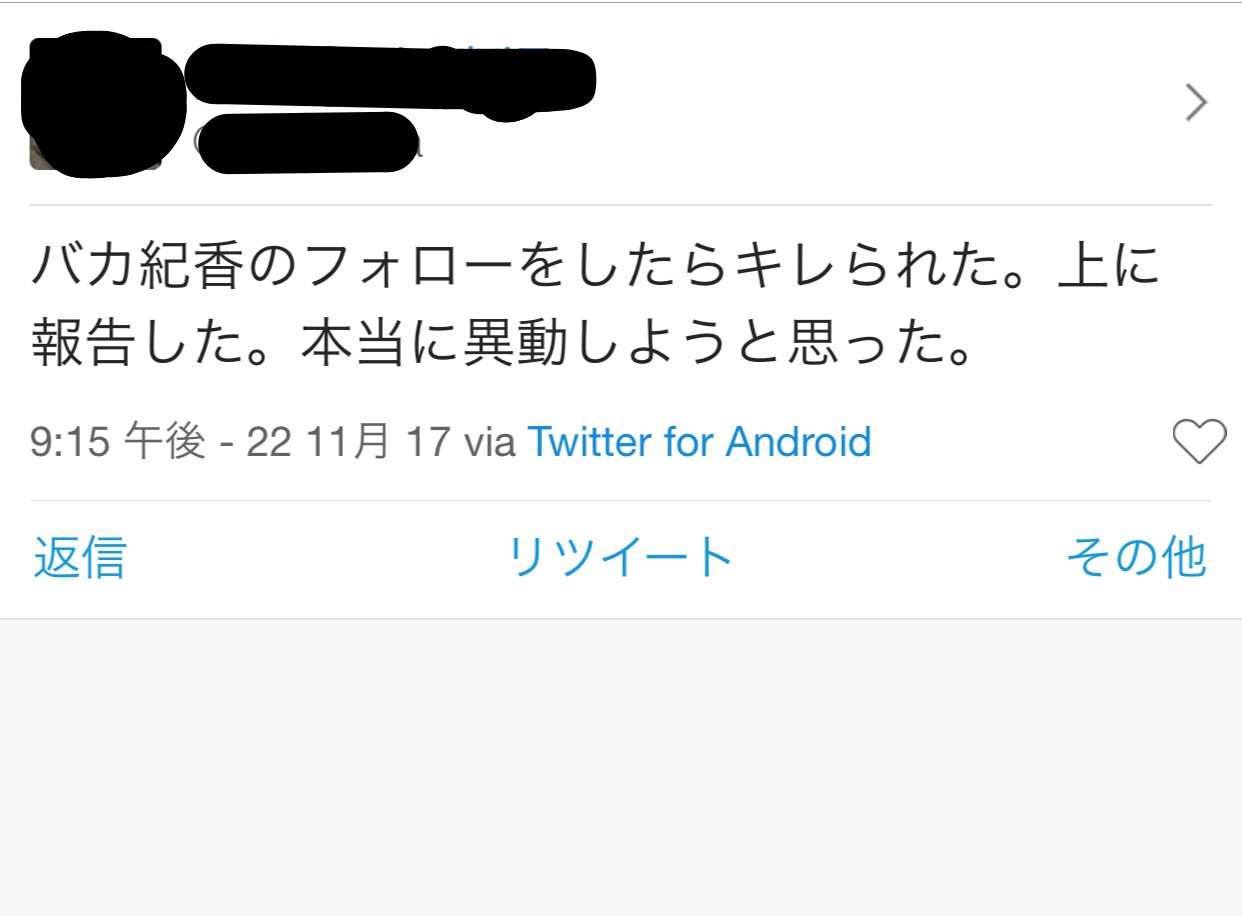The height and width of the screenshot is (916, 1242).
Task: Tap the empty gray area below the tweet
Action: 621,768
